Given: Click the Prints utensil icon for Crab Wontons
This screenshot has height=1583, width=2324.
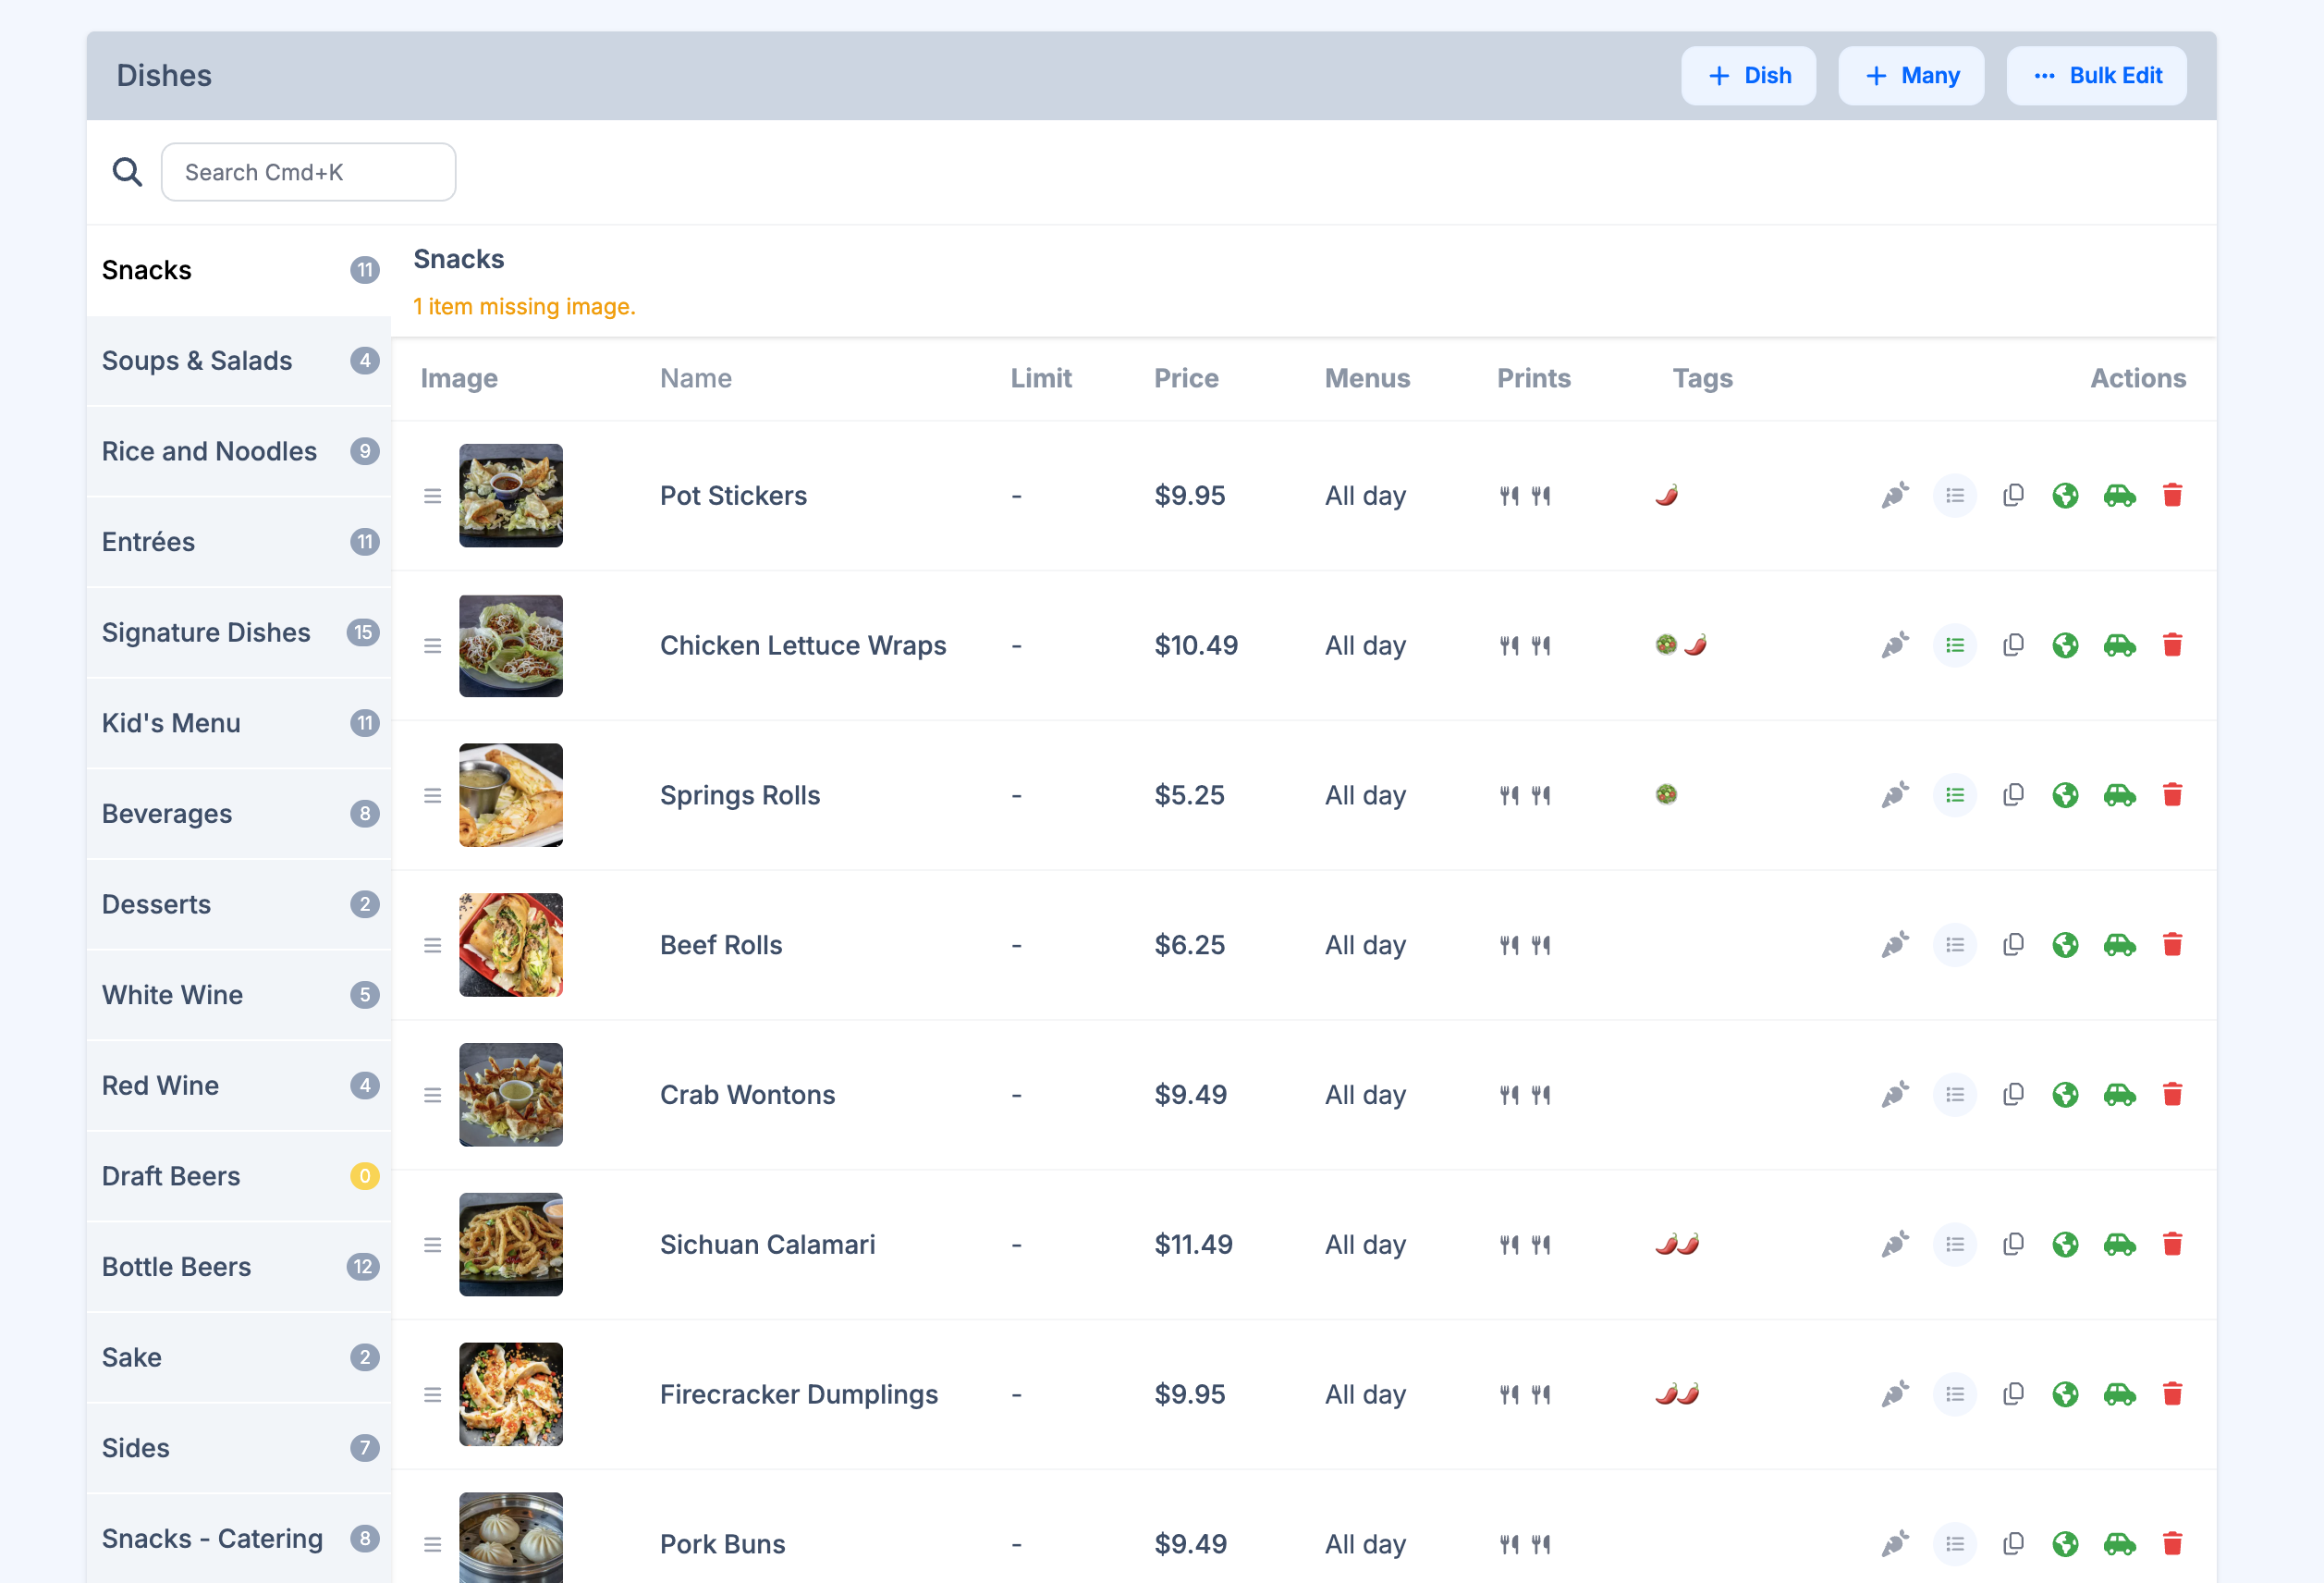Looking at the screenshot, I should pos(1525,1094).
